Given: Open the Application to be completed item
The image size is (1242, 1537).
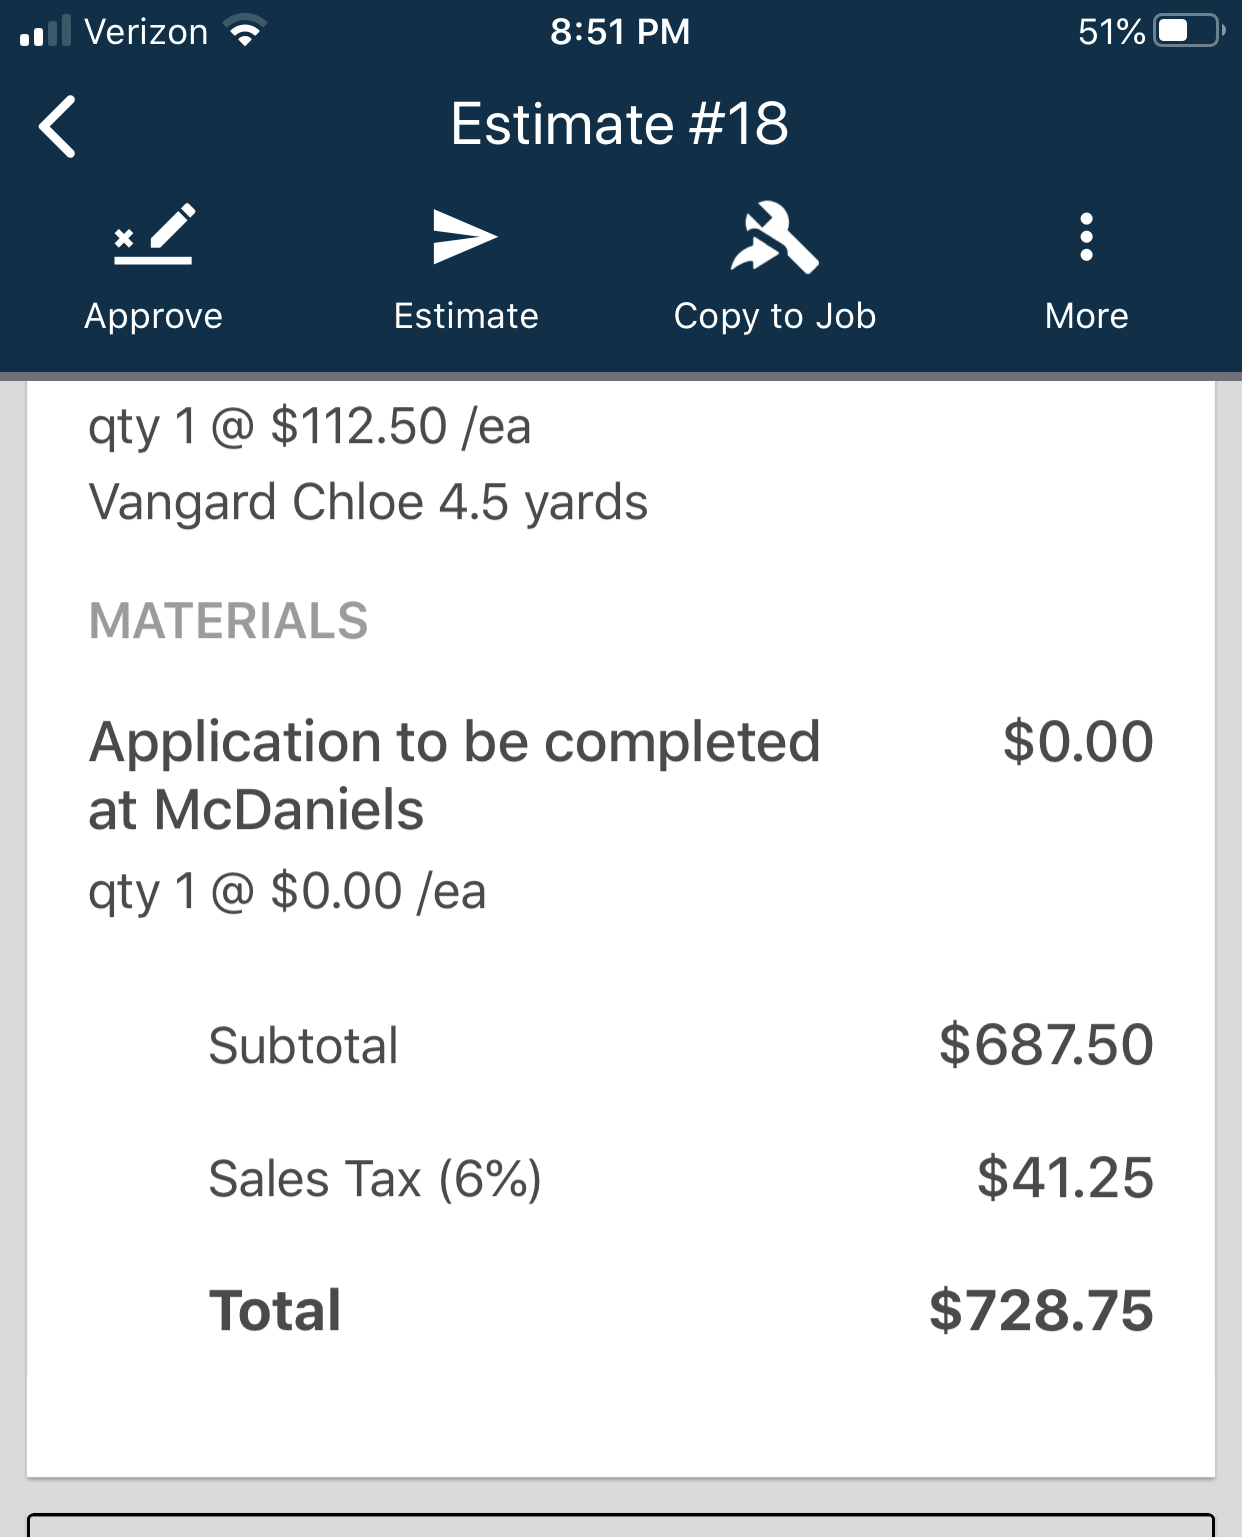Looking at the screenshot, I should pyautogui.click(x=455, y=775).
